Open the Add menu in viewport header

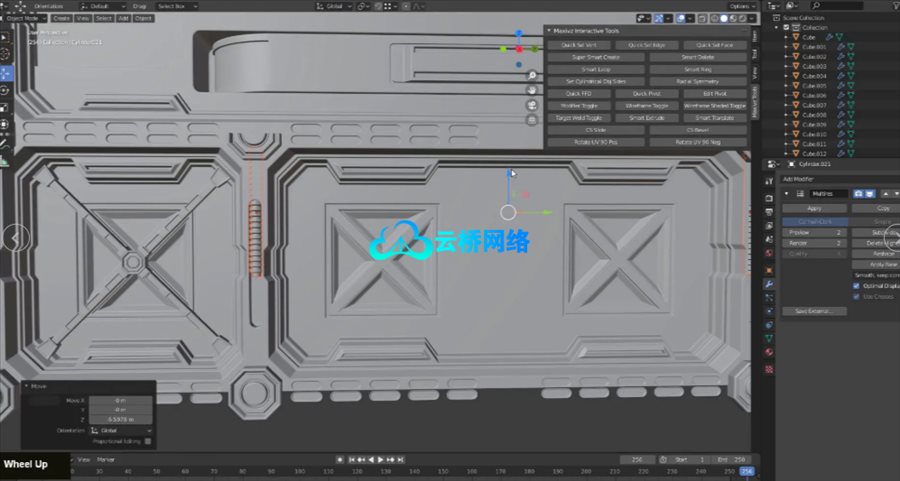tap(123, 18)
